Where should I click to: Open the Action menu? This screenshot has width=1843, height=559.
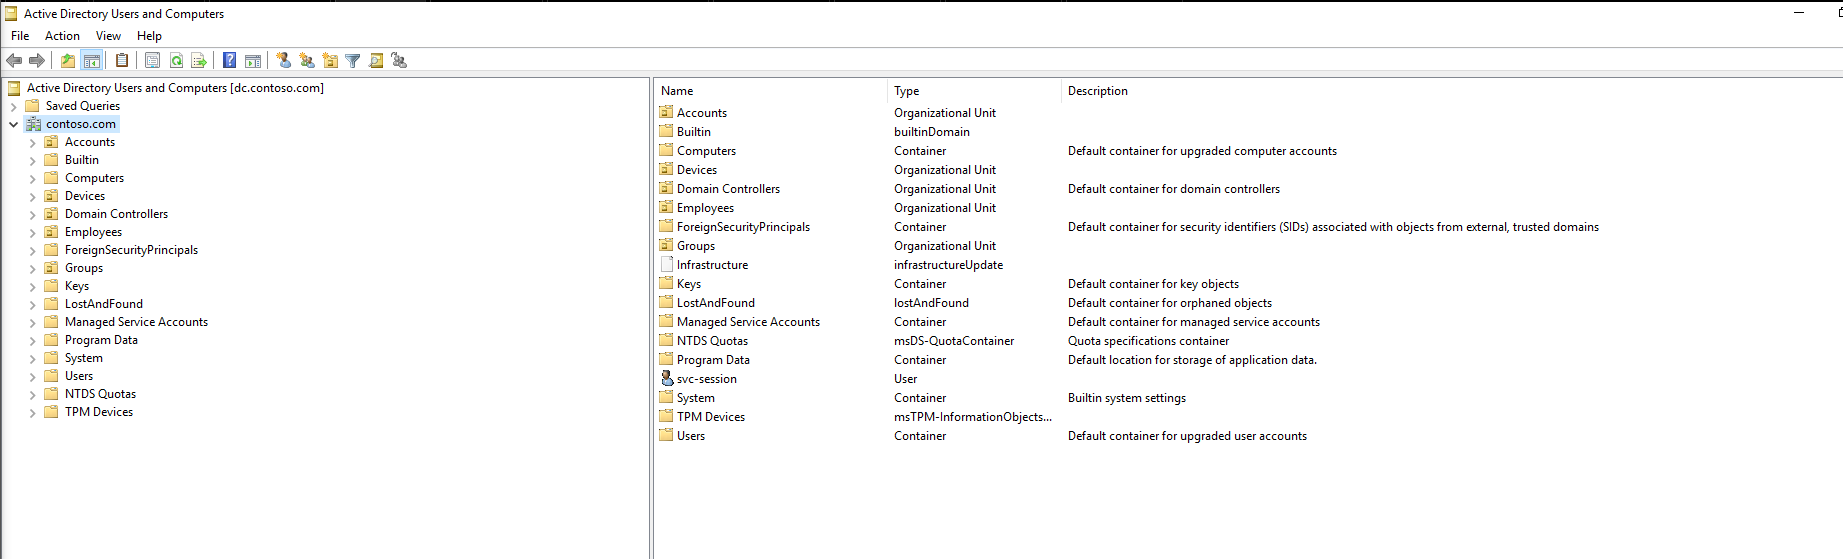click(x=62, y=36)
